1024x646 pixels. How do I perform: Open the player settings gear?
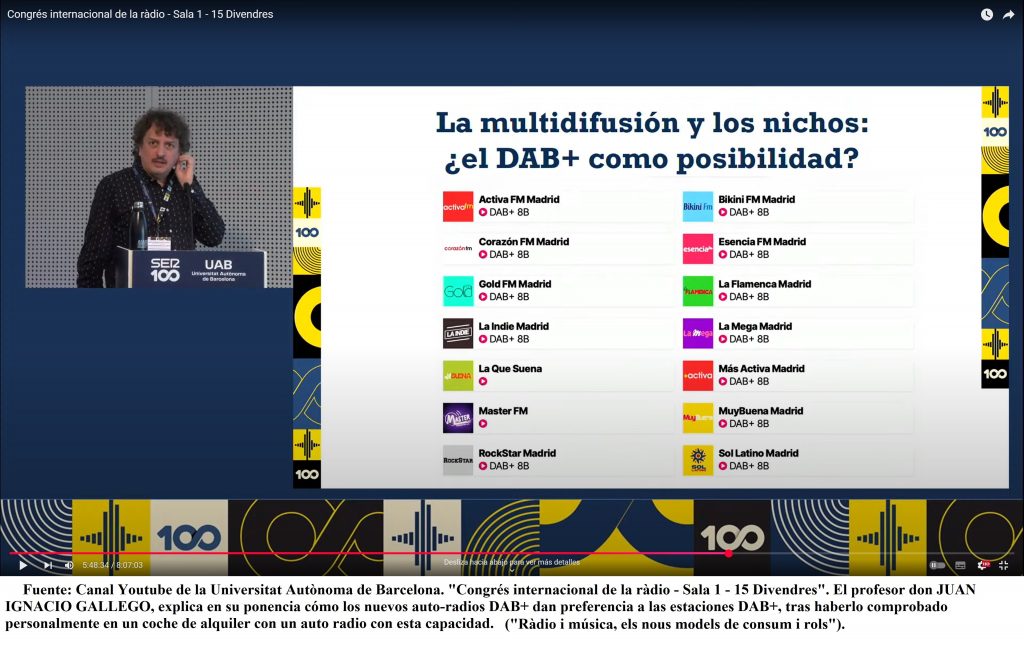point(983,565)
